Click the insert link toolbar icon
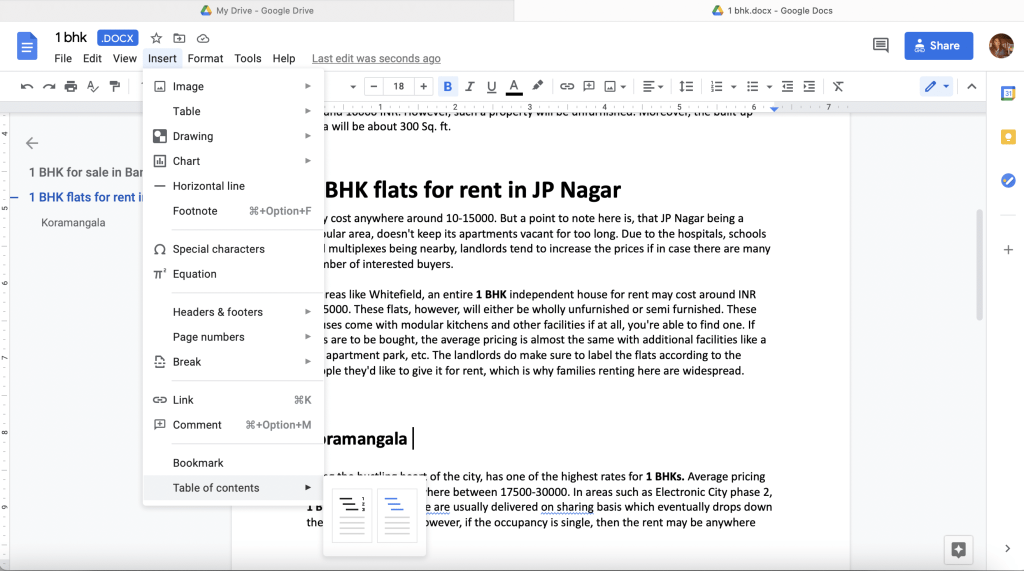The image size is (1024, 571). [x=567, y=86]
